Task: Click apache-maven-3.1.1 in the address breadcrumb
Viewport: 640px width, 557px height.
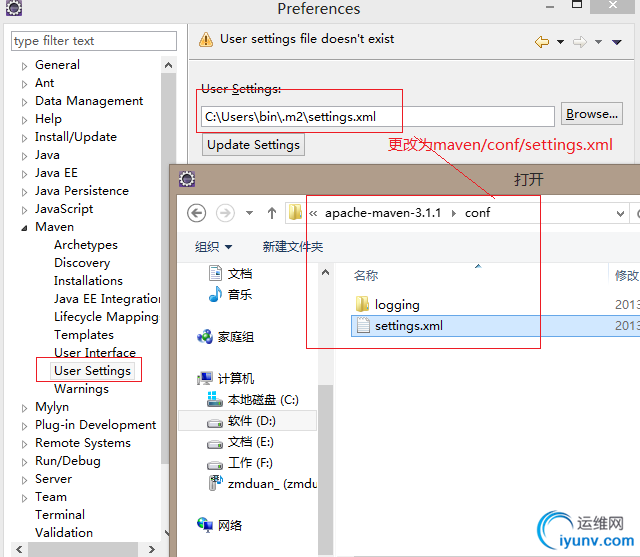Action: [x=383, y=213]
